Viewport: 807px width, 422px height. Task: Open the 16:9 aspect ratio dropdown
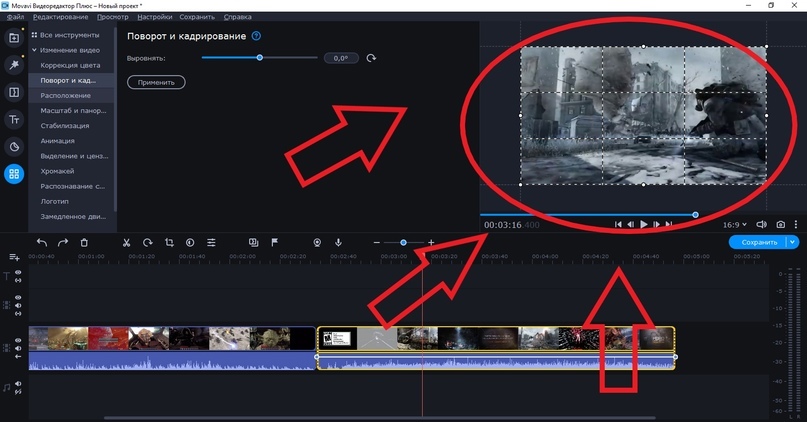tap(734, 224)
